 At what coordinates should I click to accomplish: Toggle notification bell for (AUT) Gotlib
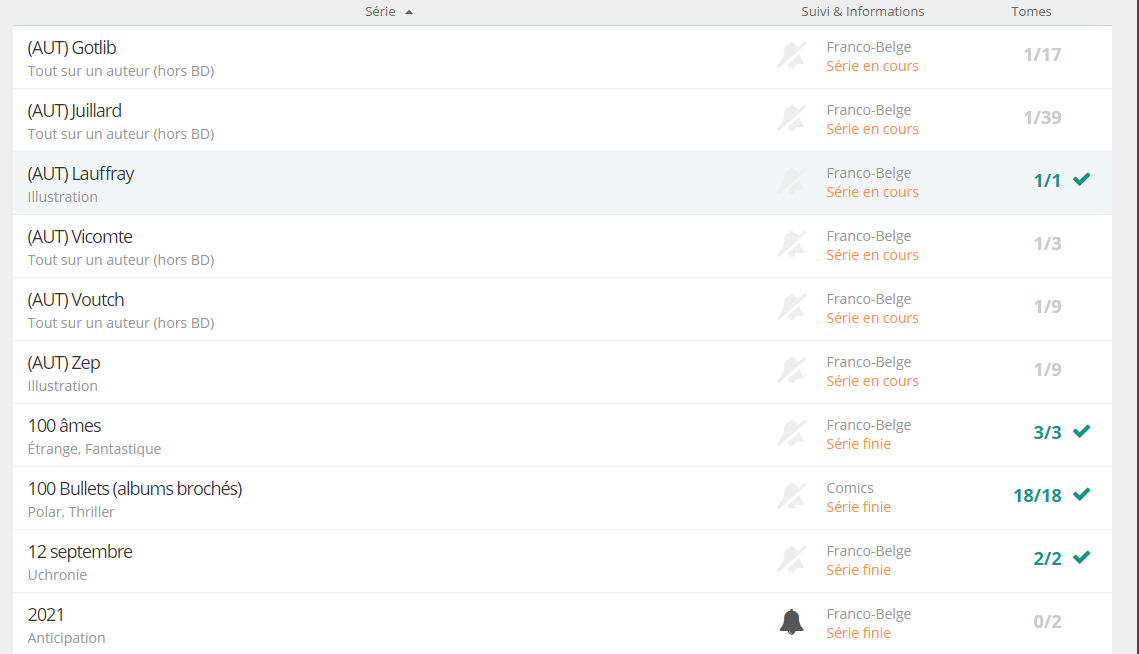[791, 56]
